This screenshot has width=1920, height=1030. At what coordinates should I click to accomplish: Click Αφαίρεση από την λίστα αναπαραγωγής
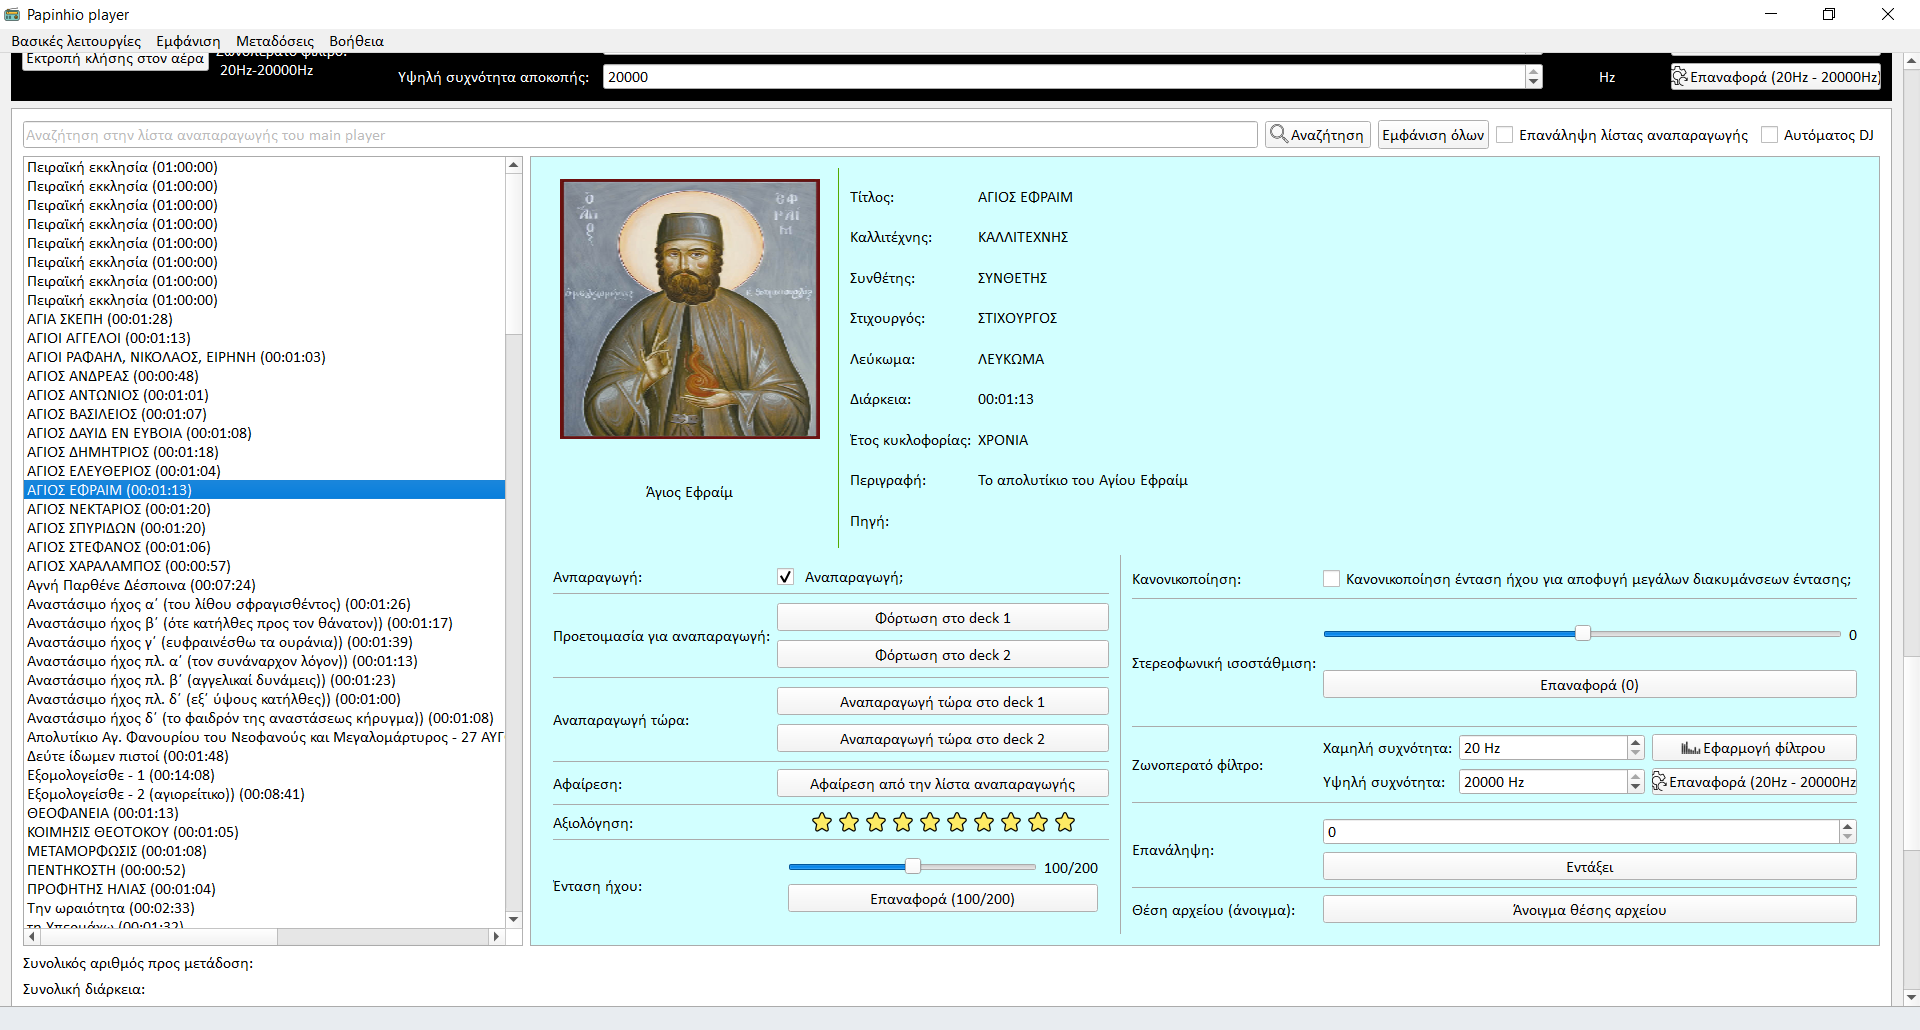click(943, 784)
